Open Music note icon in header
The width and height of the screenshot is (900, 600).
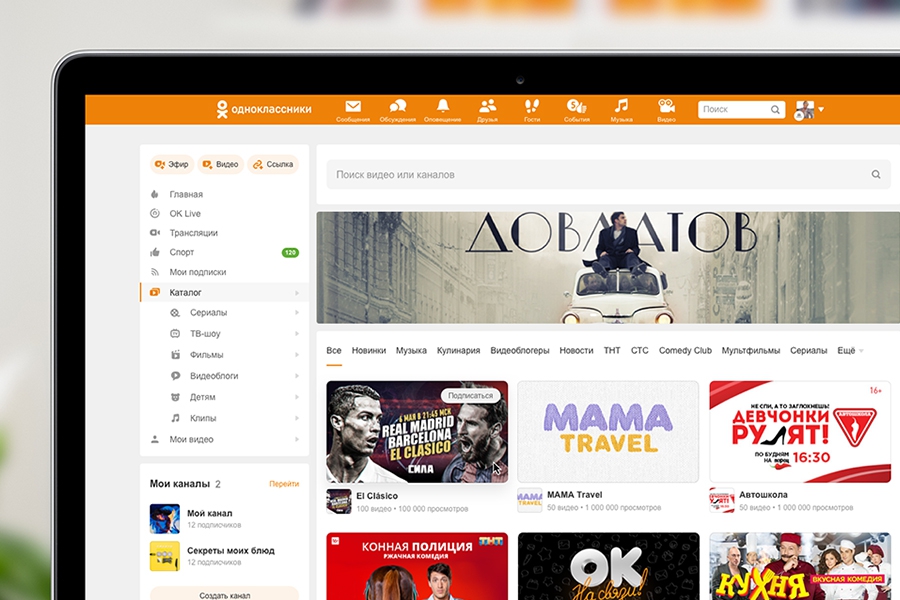[622, 106]
